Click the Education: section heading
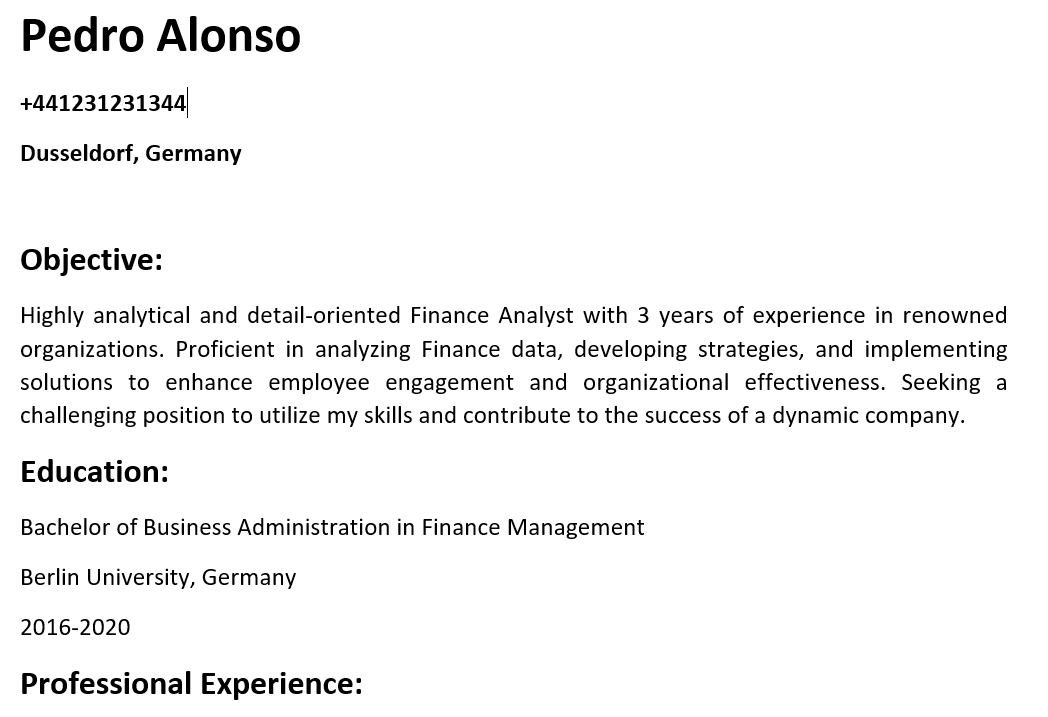 (94, 472)
